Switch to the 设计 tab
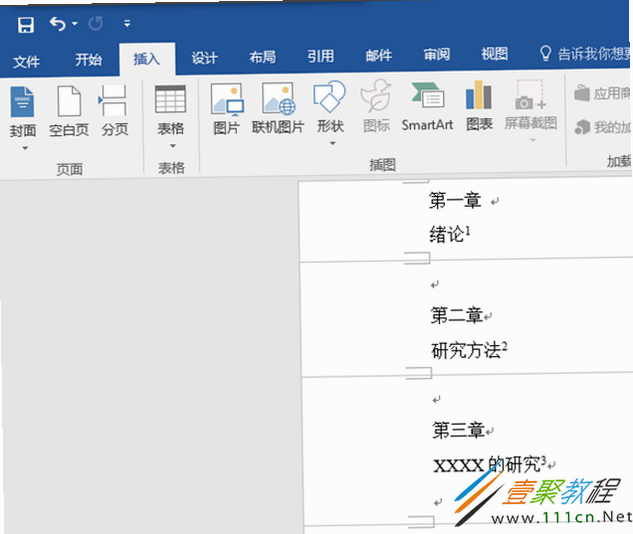This screenshot has height=534, width=633. pos(204,58)
